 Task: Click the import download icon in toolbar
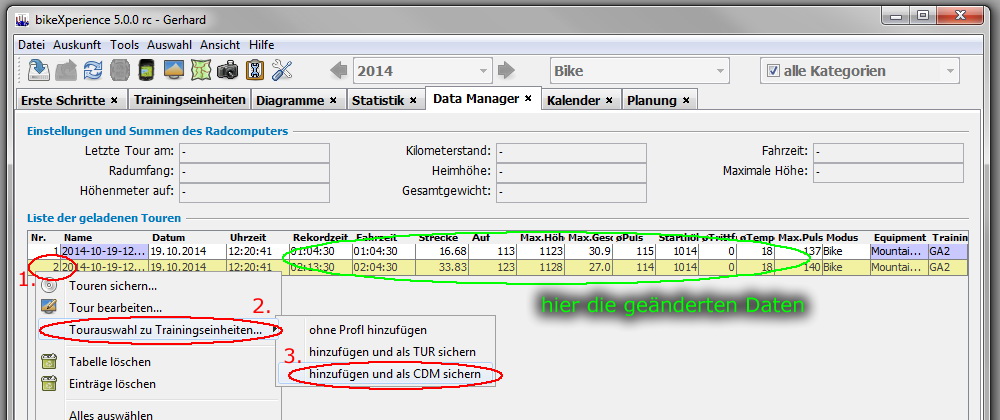point(39,70)
